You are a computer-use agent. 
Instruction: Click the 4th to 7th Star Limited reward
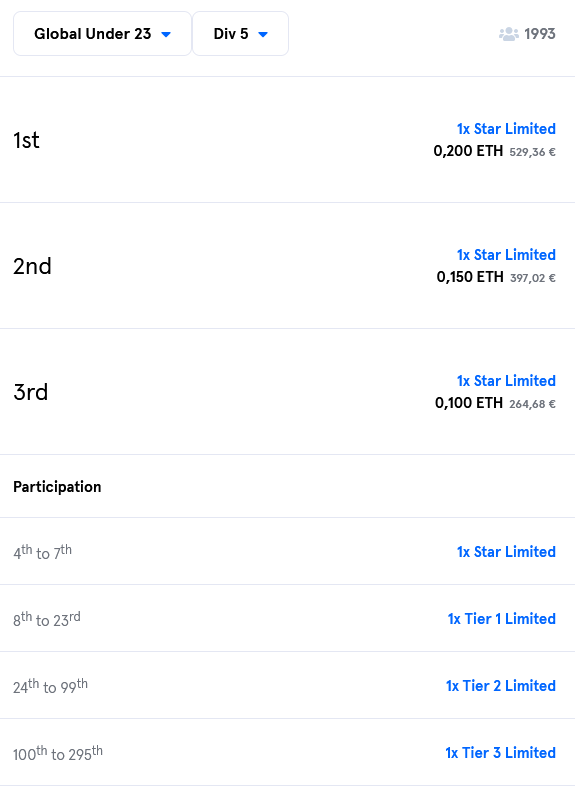tap(506, 552)
